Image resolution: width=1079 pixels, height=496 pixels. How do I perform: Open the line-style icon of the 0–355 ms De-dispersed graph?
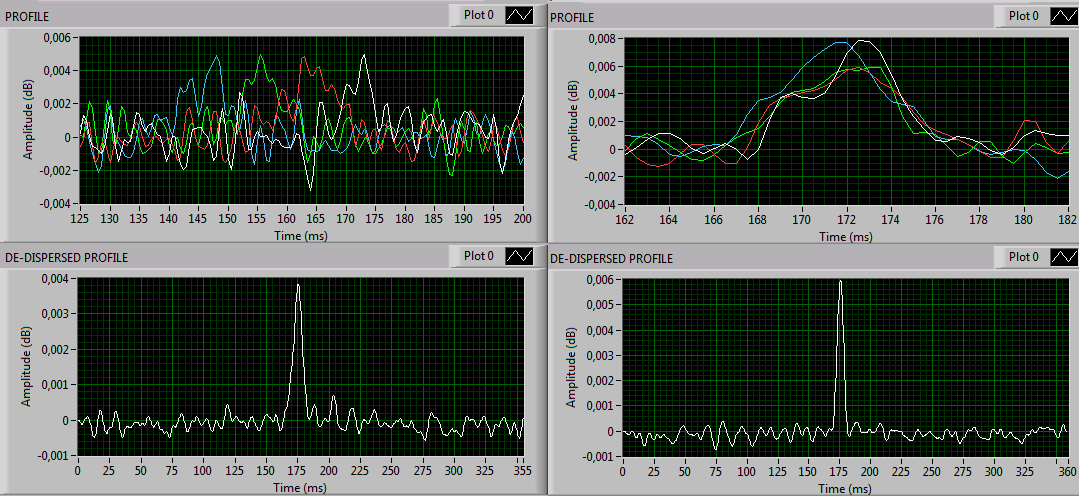point(521,257)
